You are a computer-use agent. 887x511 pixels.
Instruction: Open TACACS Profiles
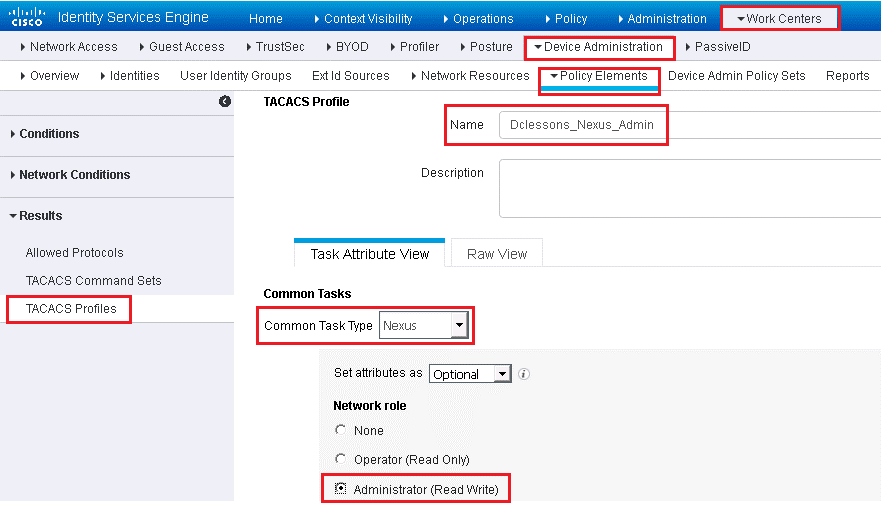71,309
